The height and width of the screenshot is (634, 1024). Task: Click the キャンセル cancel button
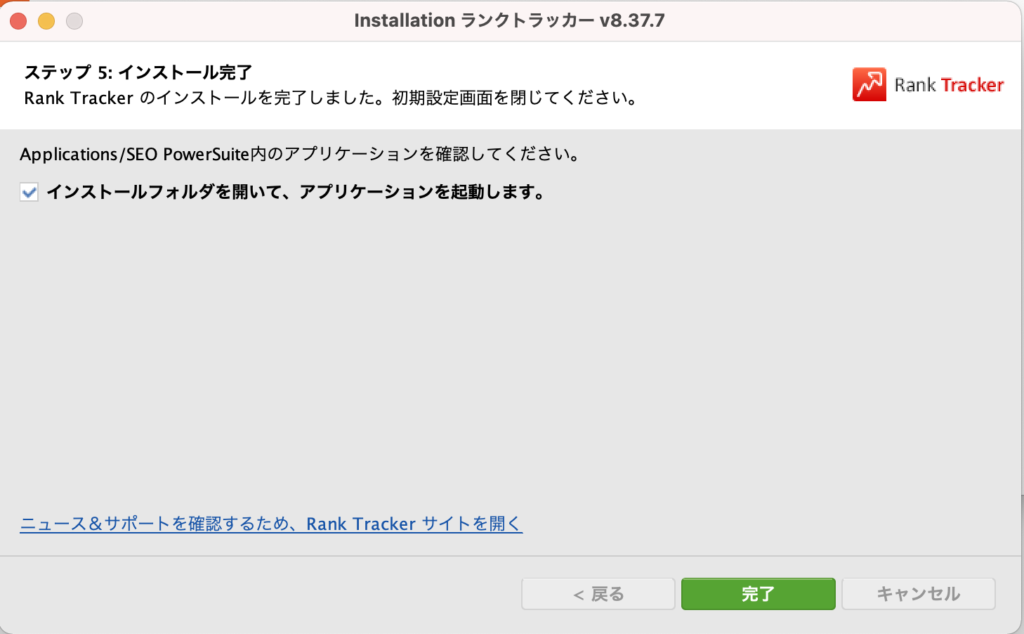pos(918,594)
